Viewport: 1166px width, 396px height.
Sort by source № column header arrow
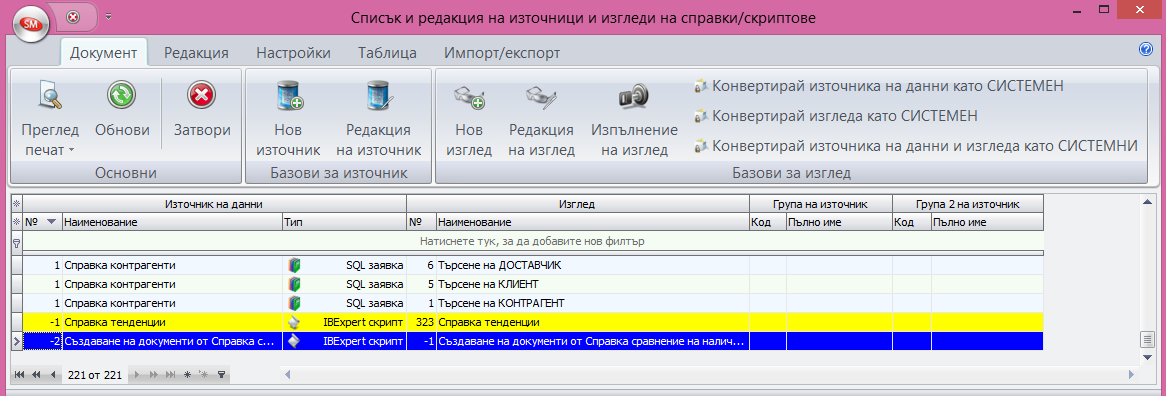[51, 221]
